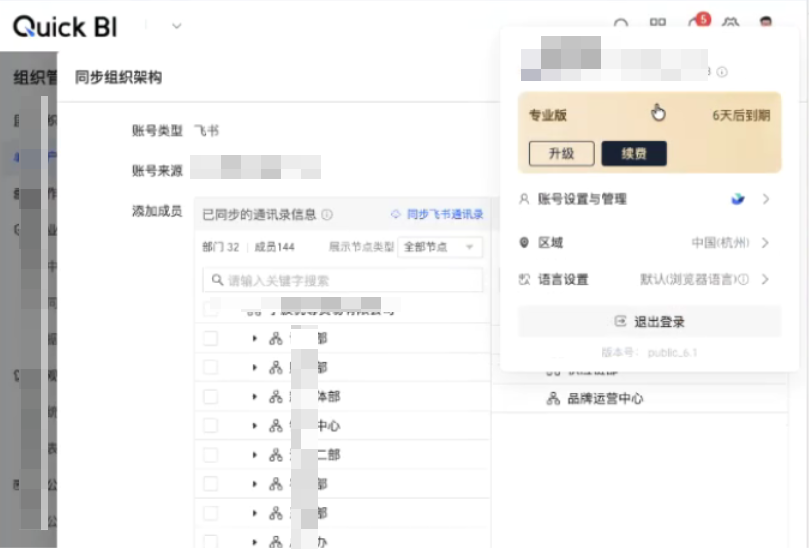Click the Feishu bird icon in 账号设置与管理 row
The height and width of the screenshot is (559, 809).
coord(738,199)
